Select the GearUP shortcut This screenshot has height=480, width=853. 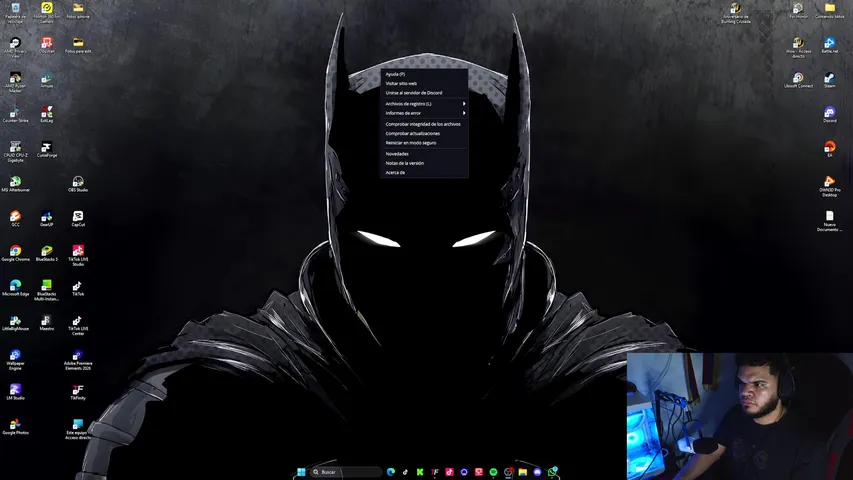47,219
